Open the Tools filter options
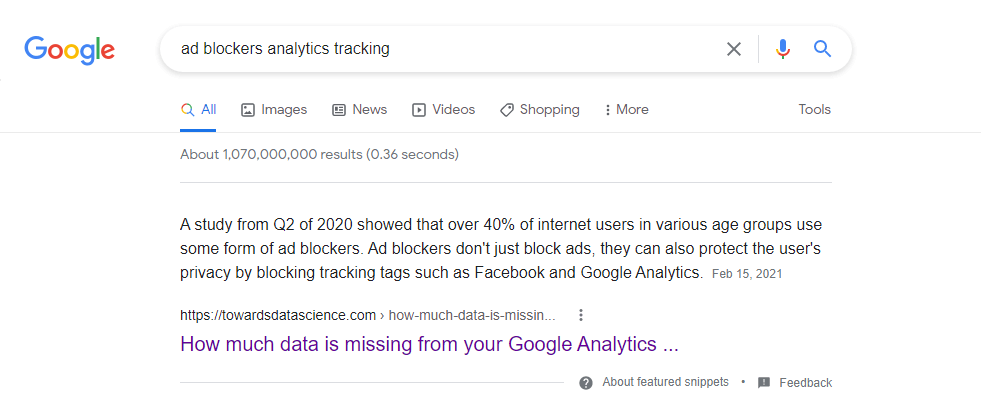The image size is (981, 420). coord(814,110)
